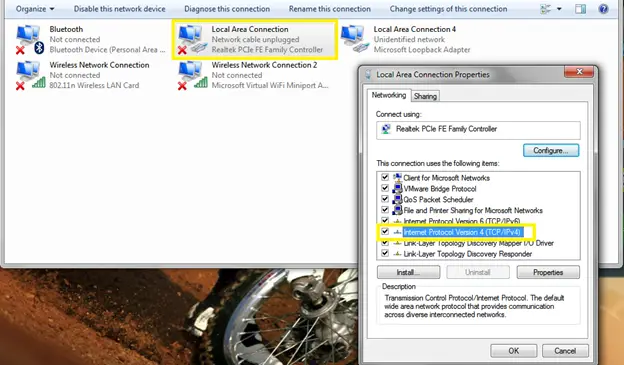This screenshot has height=365, width=624.
Task: Click the Realtek adapter icon in Connect using
Action: [386, 129]
